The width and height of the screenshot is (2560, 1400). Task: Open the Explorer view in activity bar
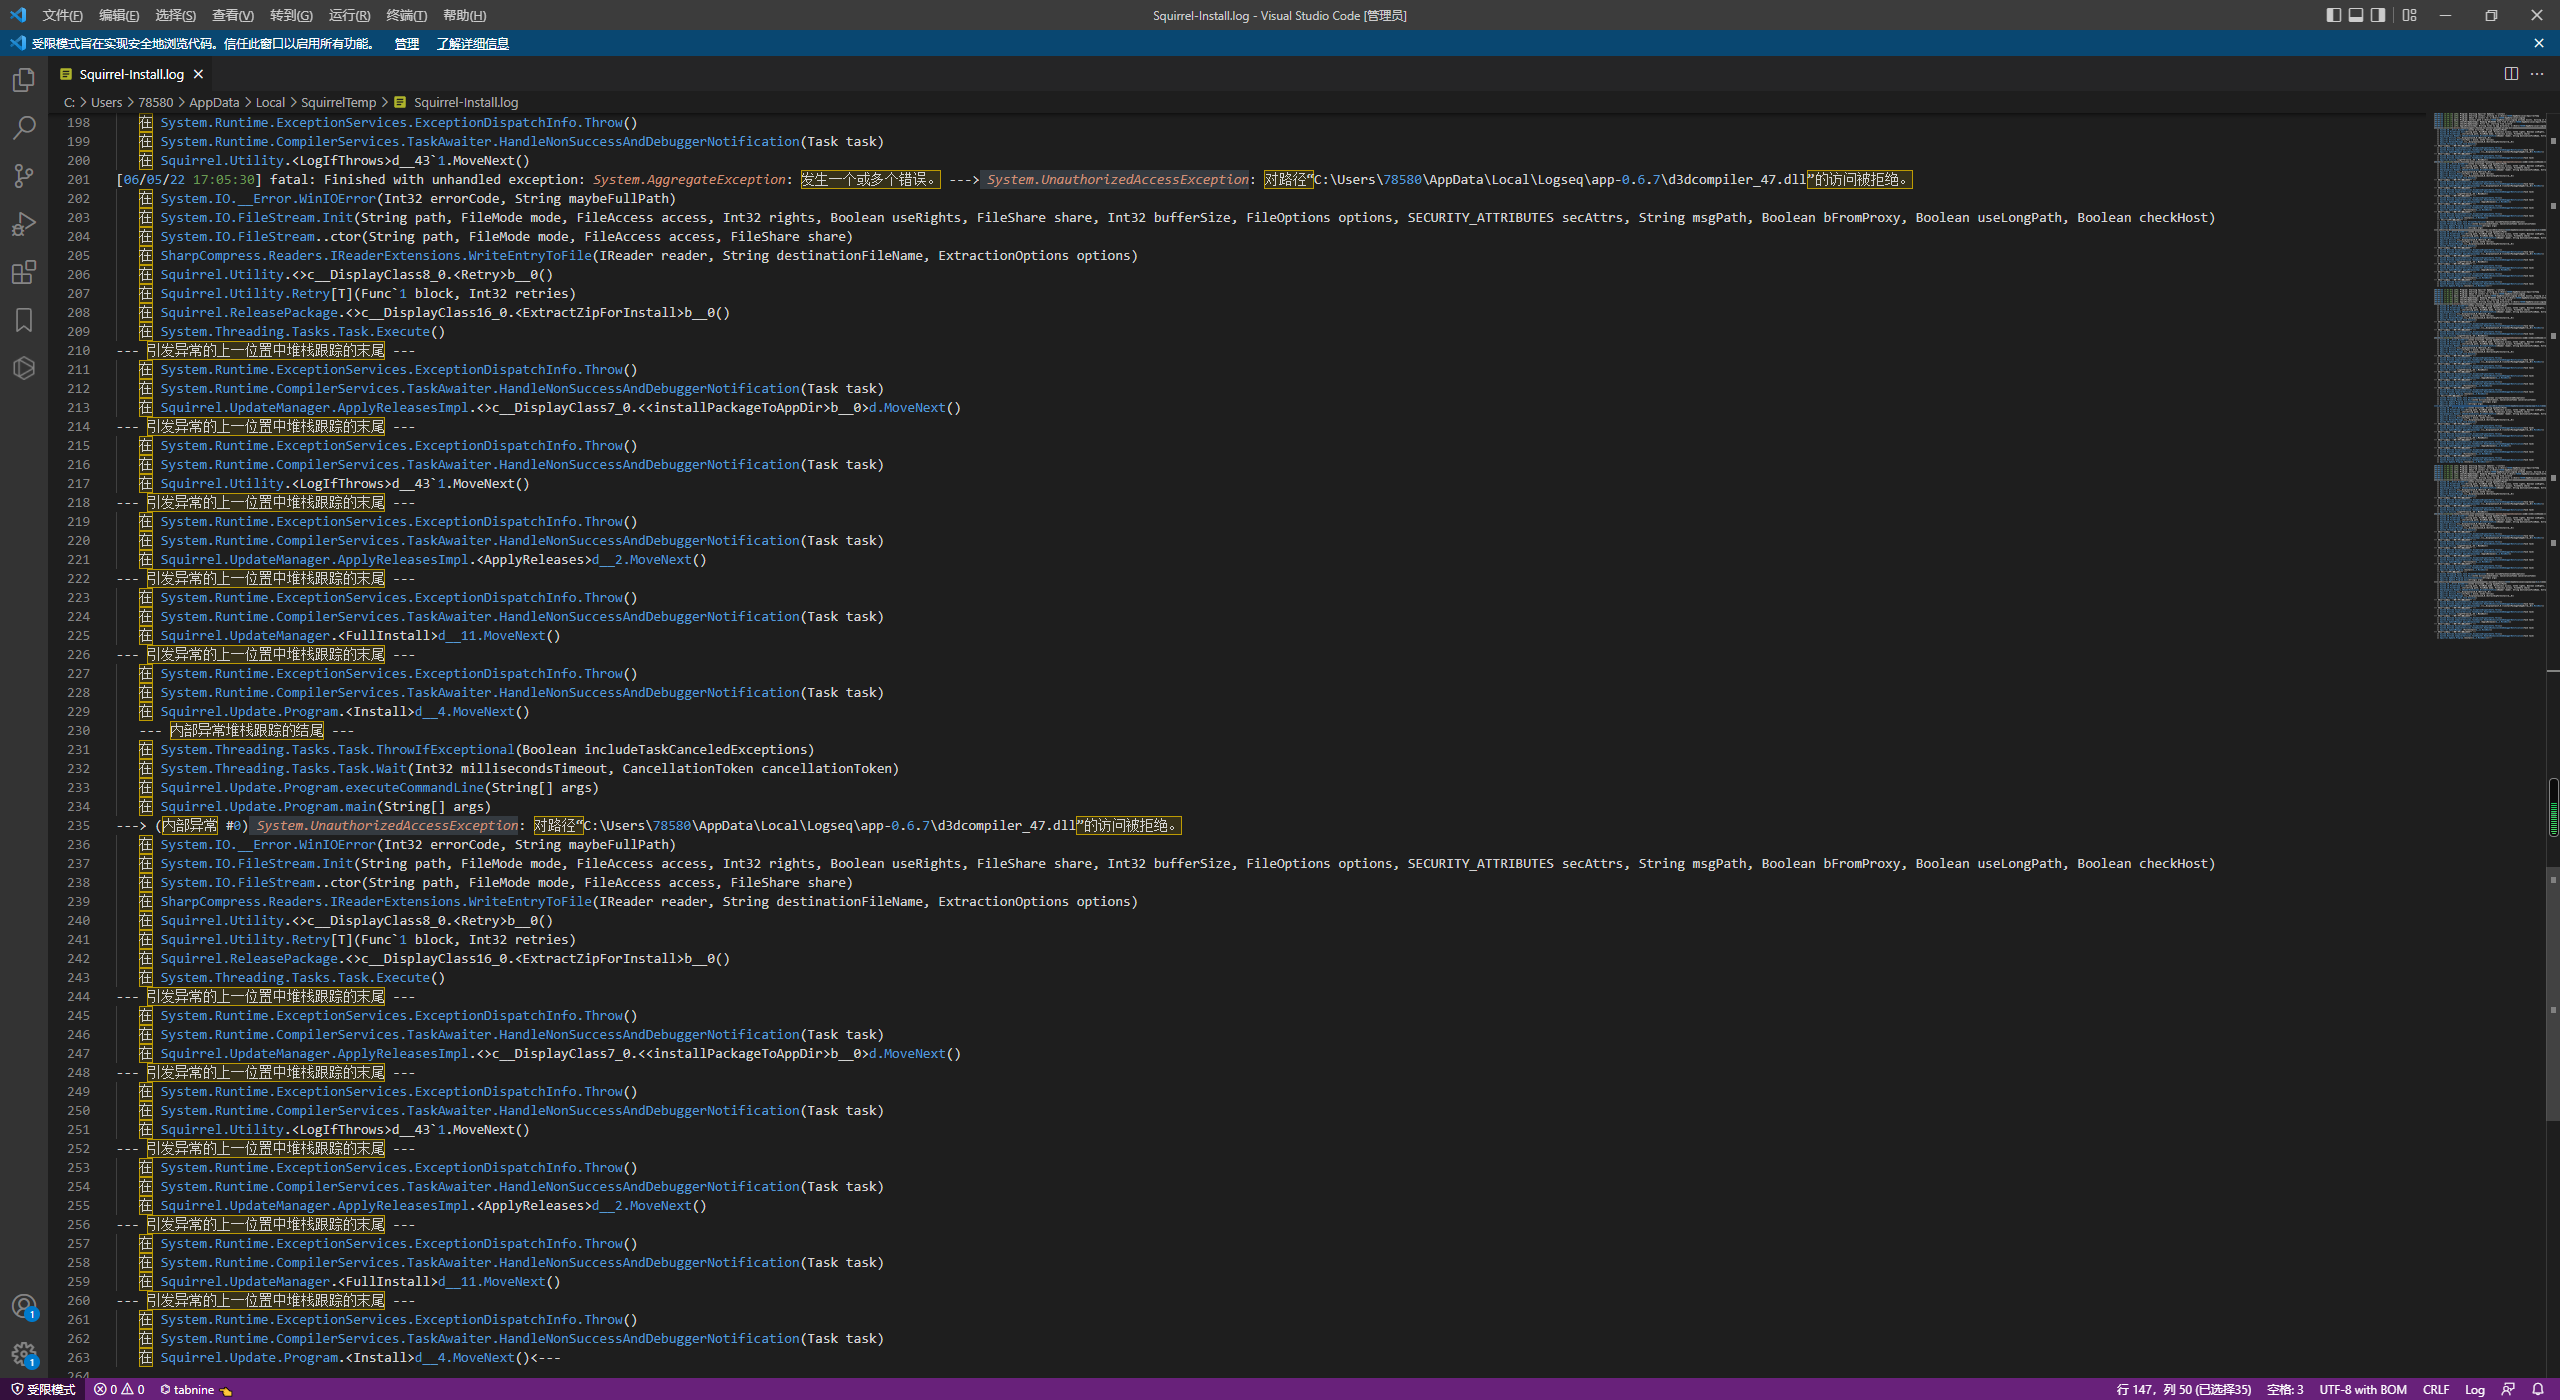click(24, 80)
